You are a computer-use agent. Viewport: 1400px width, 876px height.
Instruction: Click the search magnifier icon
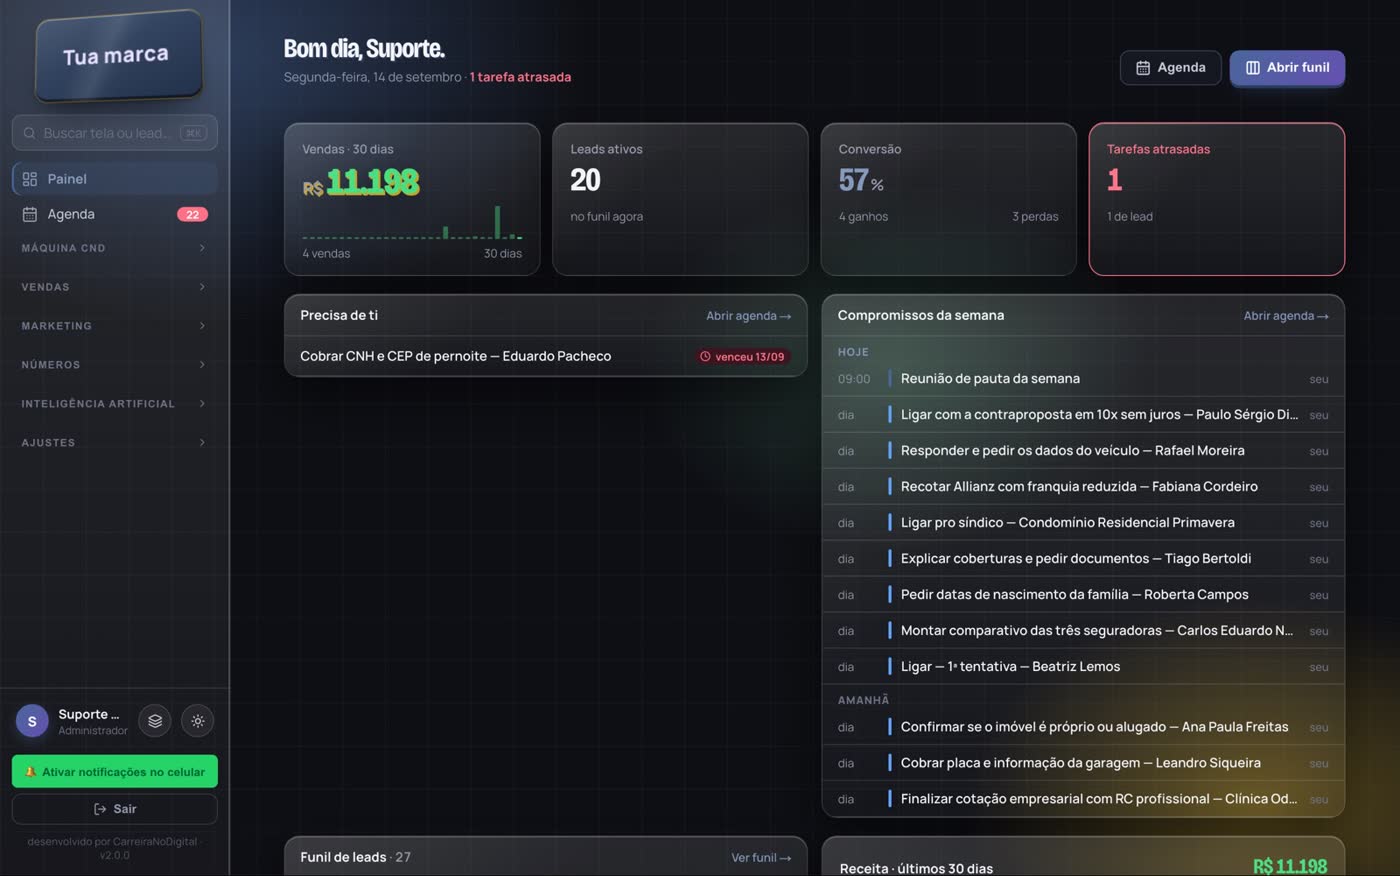pos(29,133)
